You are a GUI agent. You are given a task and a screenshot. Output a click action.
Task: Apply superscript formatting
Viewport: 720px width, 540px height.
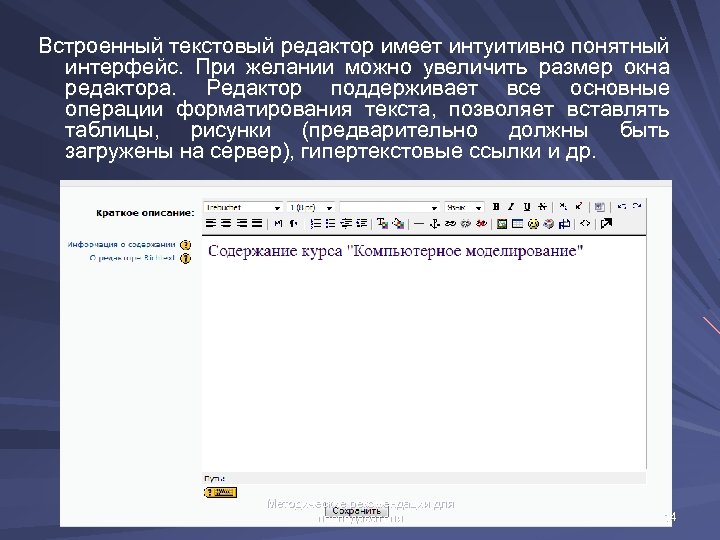pyautogui.click(x=579, y=207)
